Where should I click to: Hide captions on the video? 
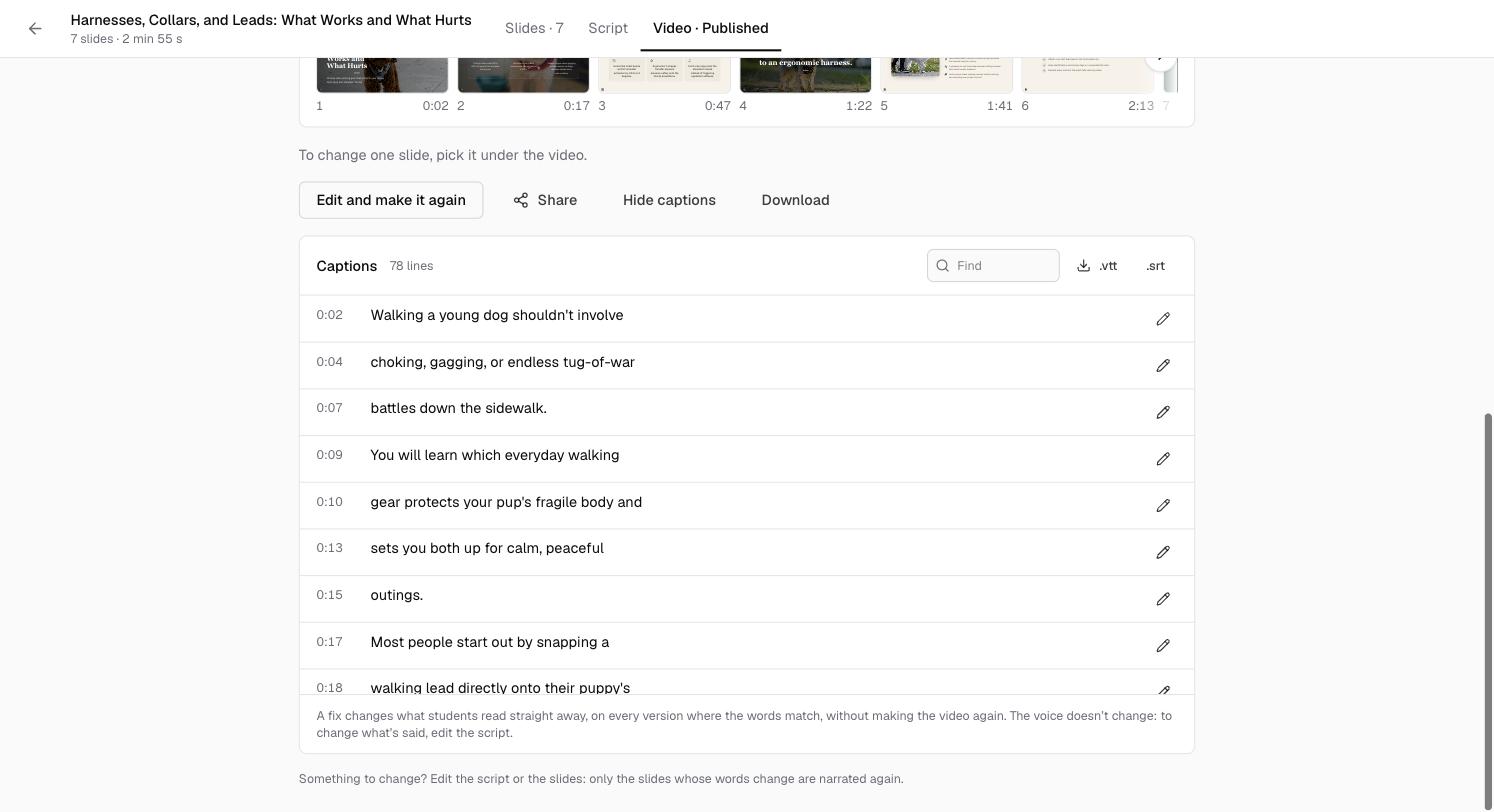(x=669, y=200)
